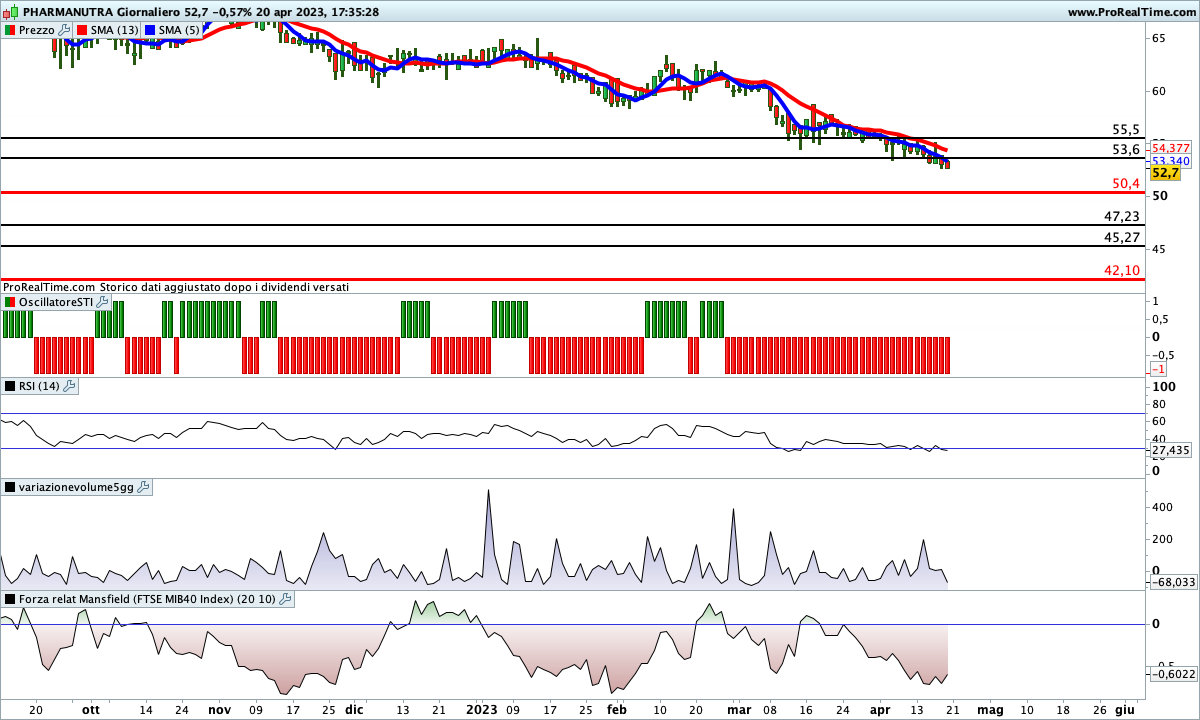Click the ott month on time axis
Image resolution: width=1200 pixels, height=720 pixels.
tap(91, 708)
